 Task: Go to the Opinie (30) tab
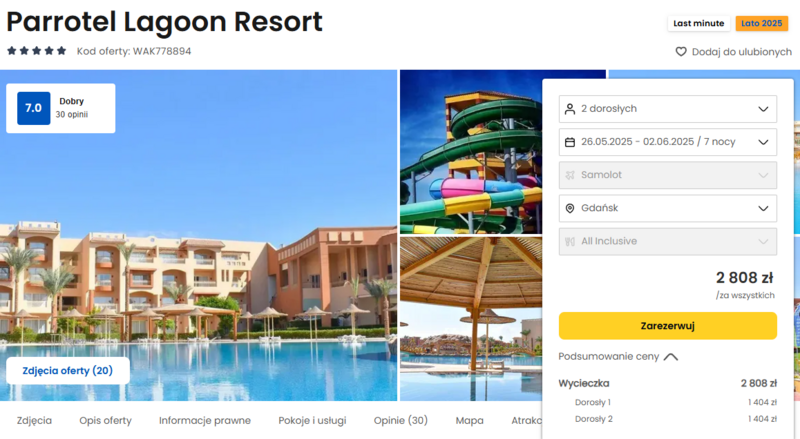click(401, 421)
